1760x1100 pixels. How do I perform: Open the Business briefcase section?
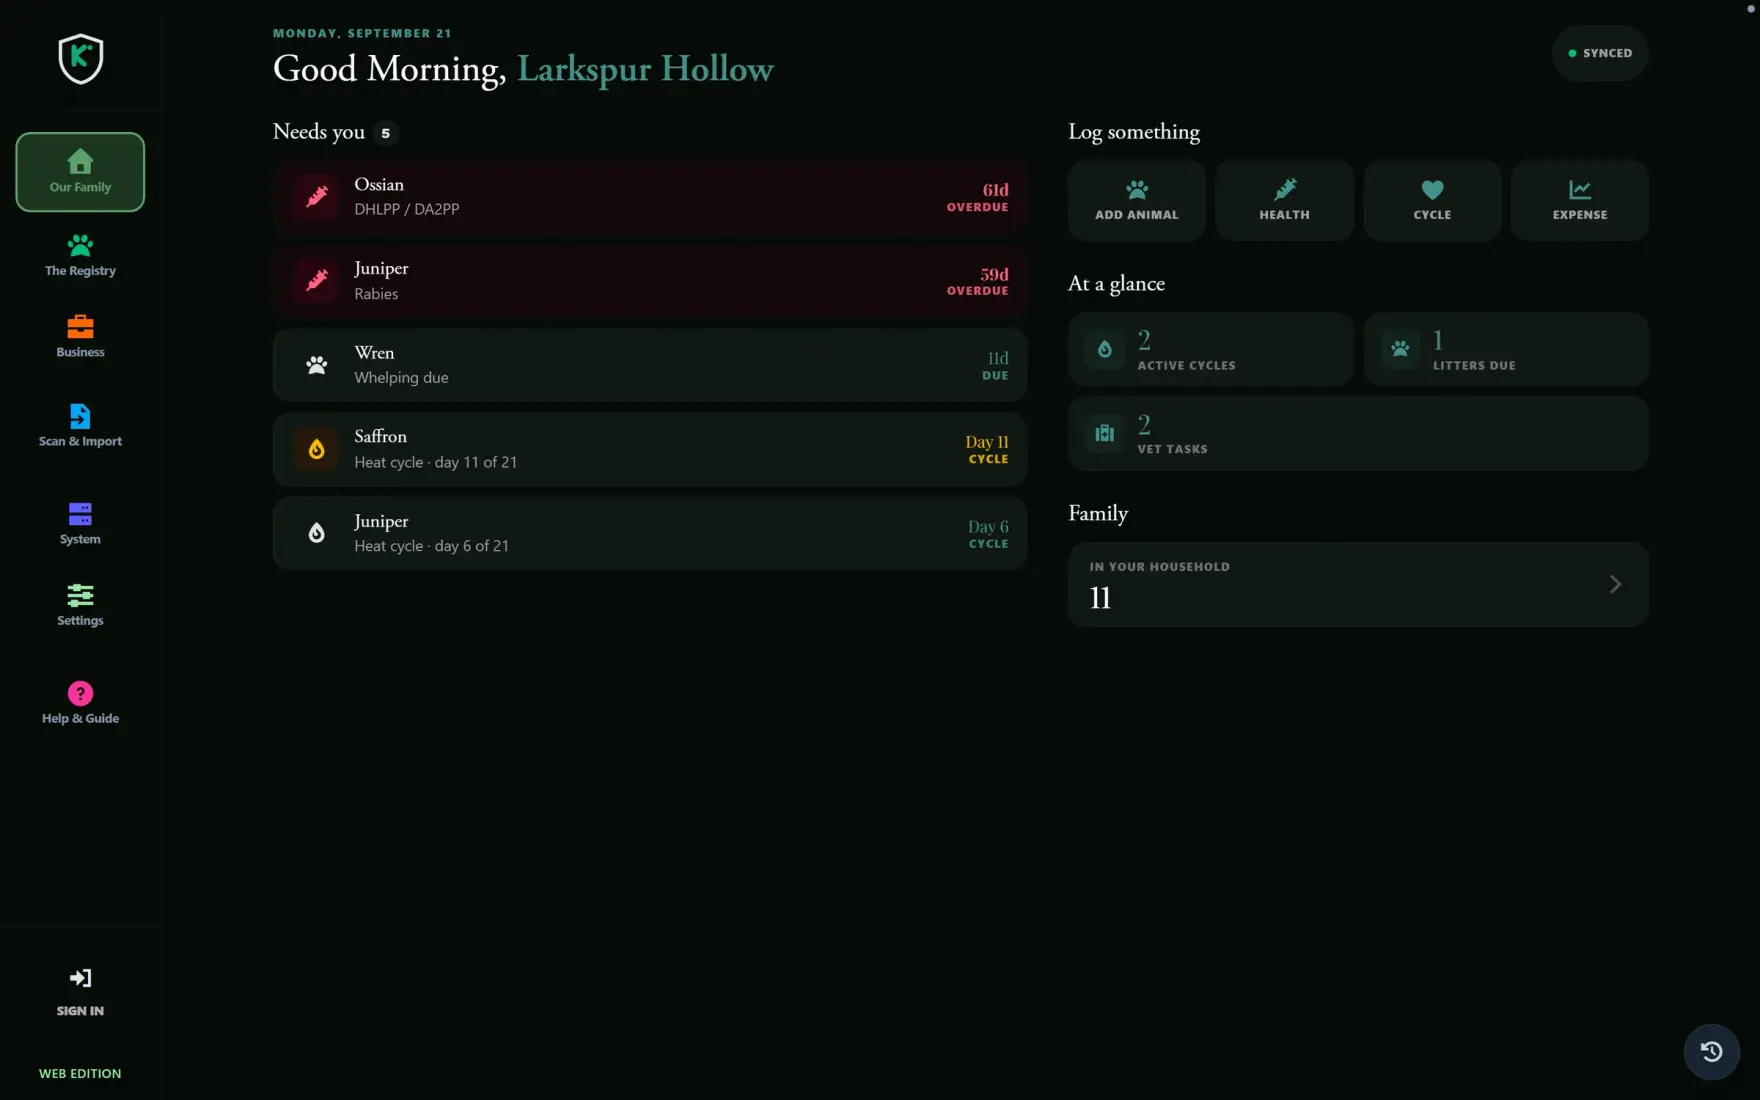[x=80, y=336]
